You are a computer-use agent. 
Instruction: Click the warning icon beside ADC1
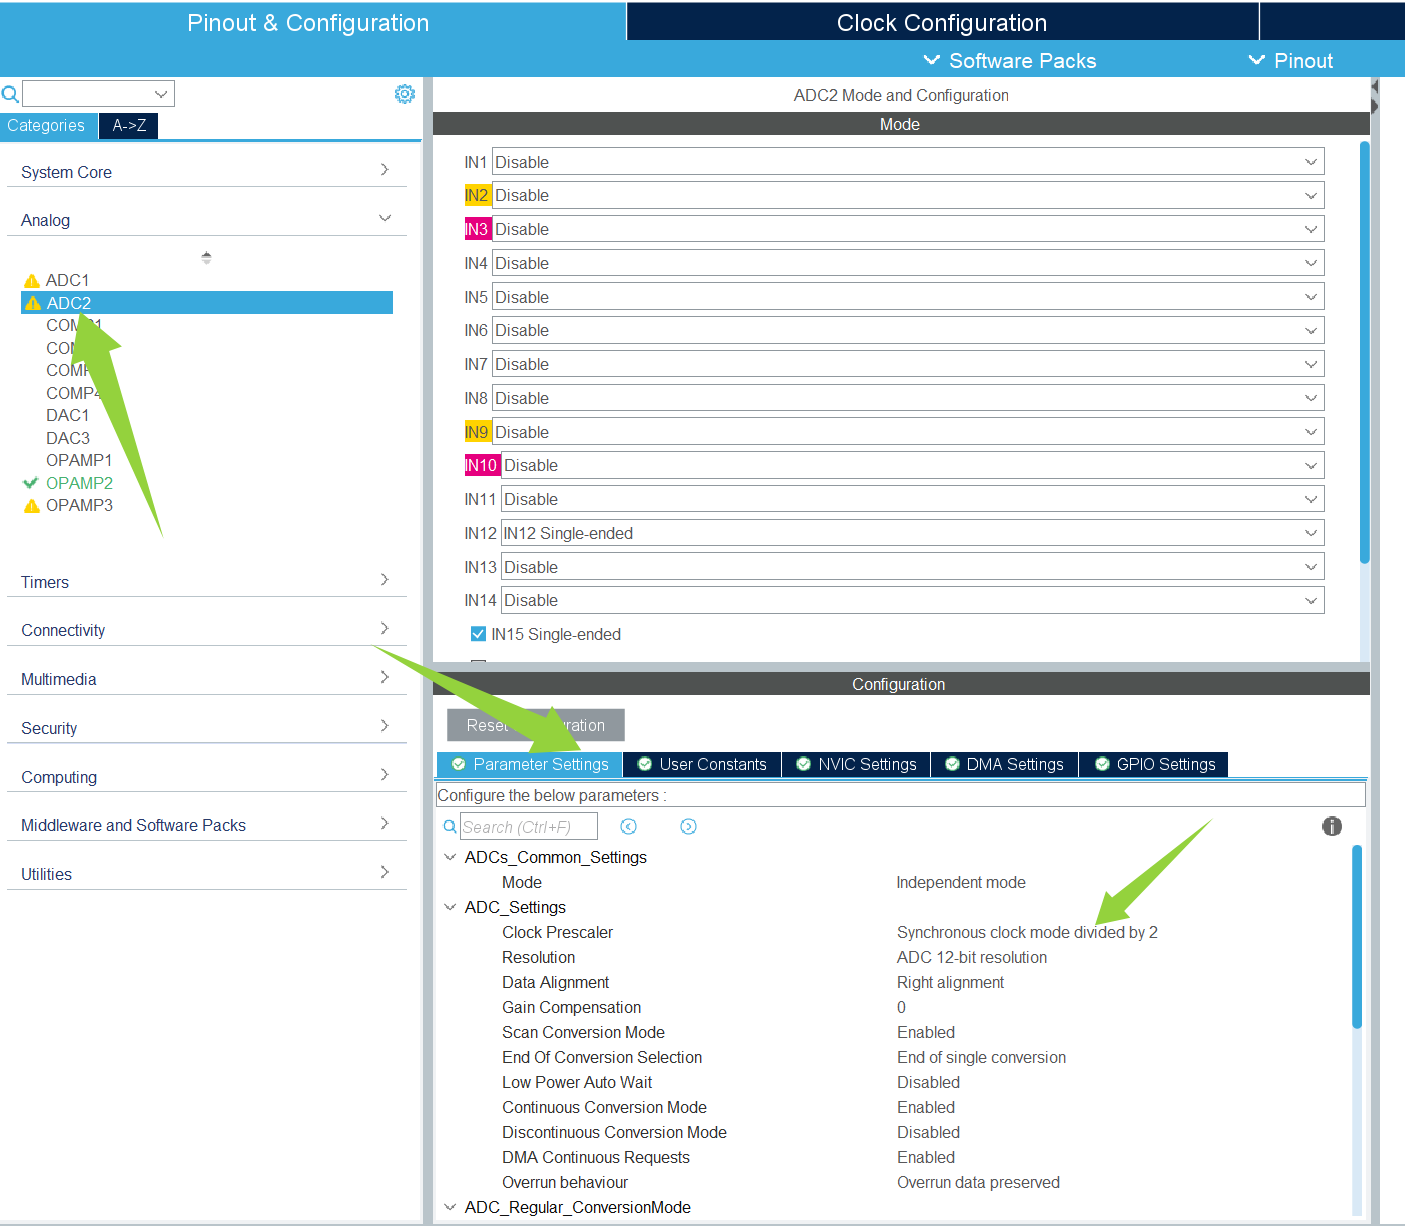pos(32,281)
